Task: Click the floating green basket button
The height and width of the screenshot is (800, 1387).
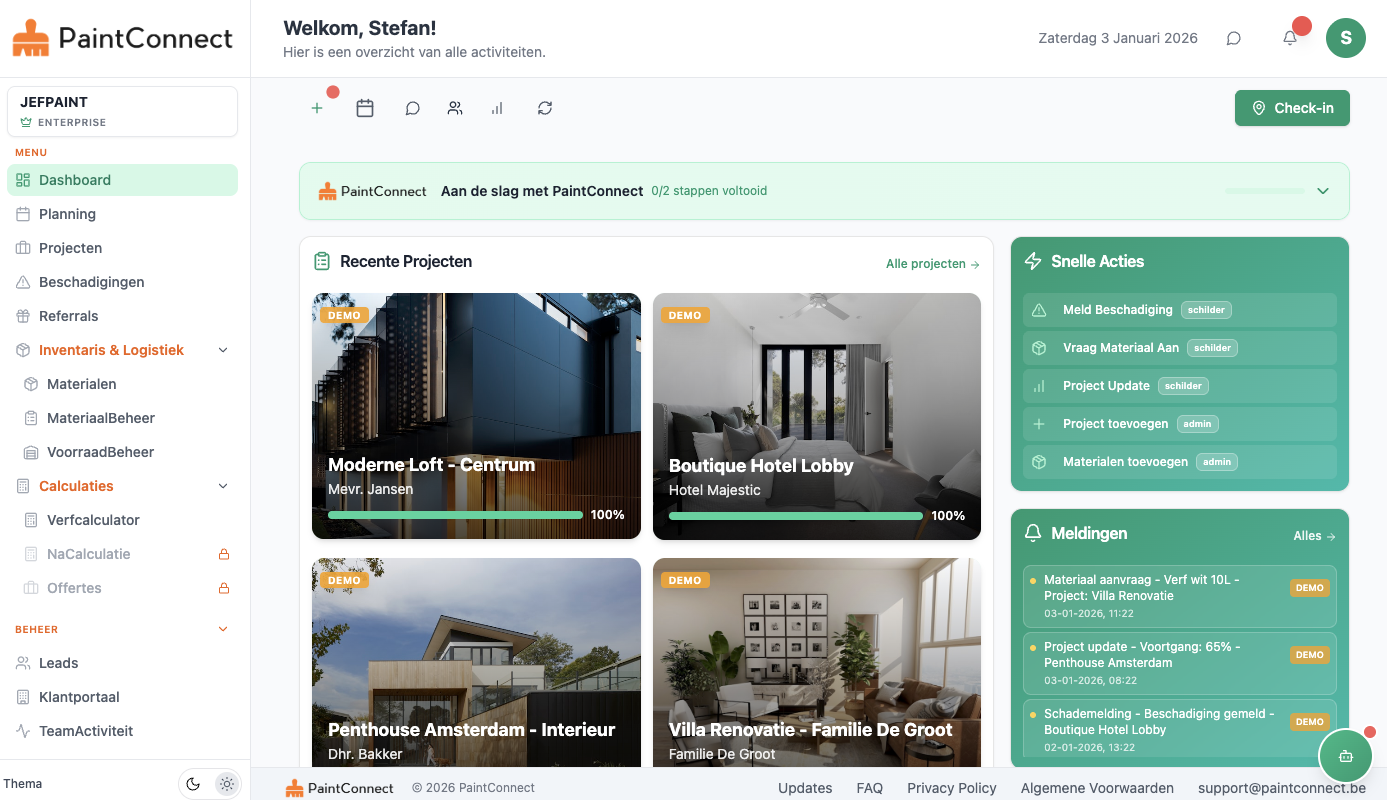Action: 1345,755
